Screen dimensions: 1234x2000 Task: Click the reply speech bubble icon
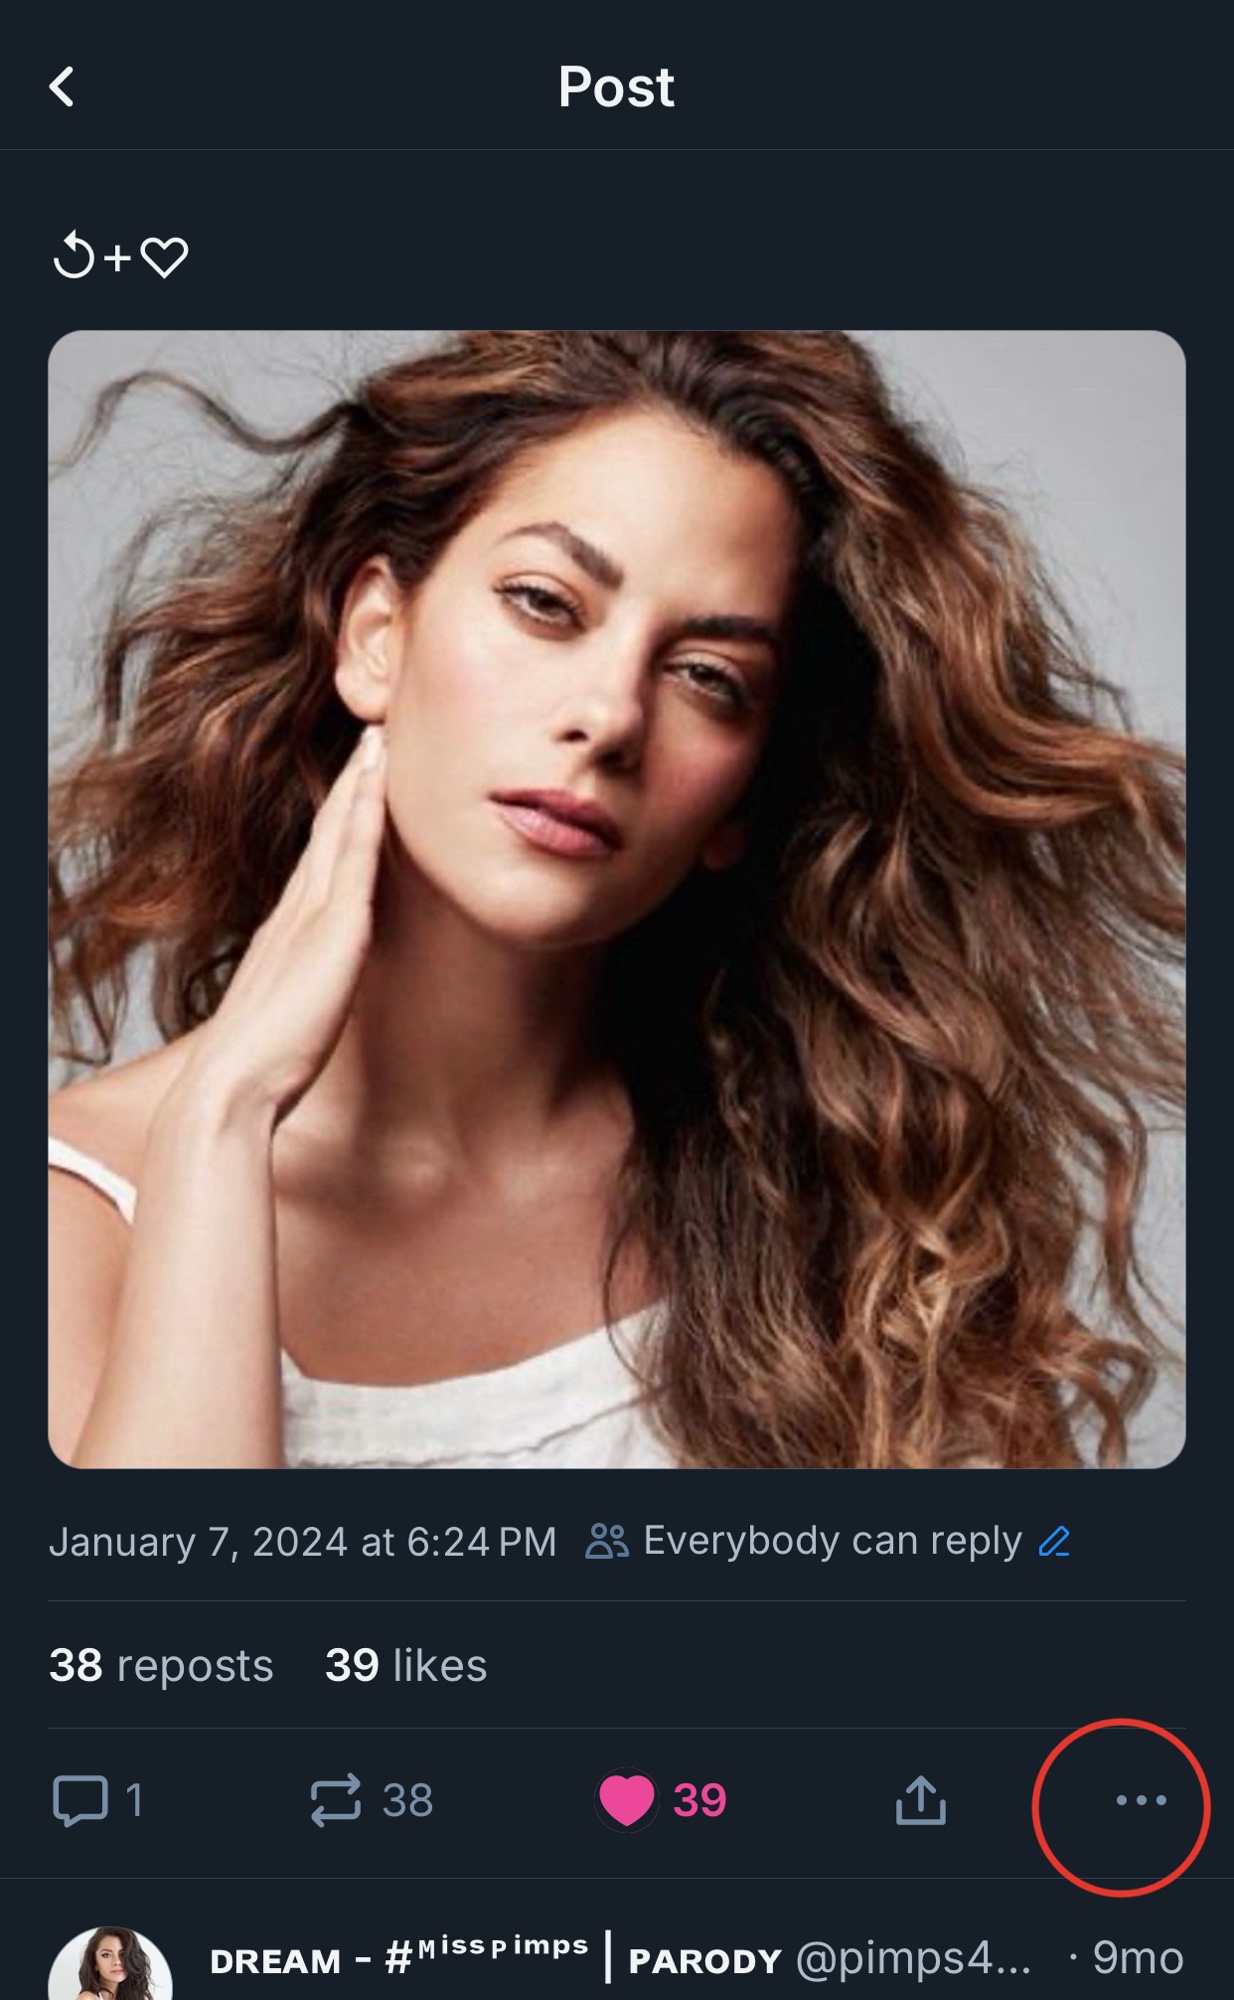[80, 1800]
